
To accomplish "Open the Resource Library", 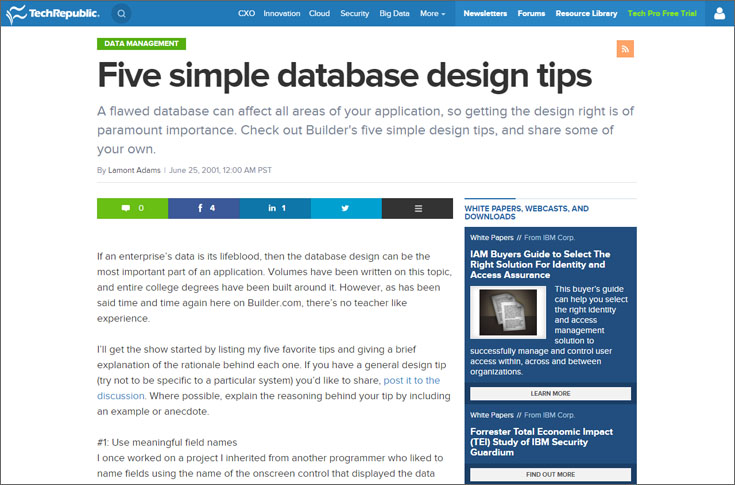I will (586, 14).
